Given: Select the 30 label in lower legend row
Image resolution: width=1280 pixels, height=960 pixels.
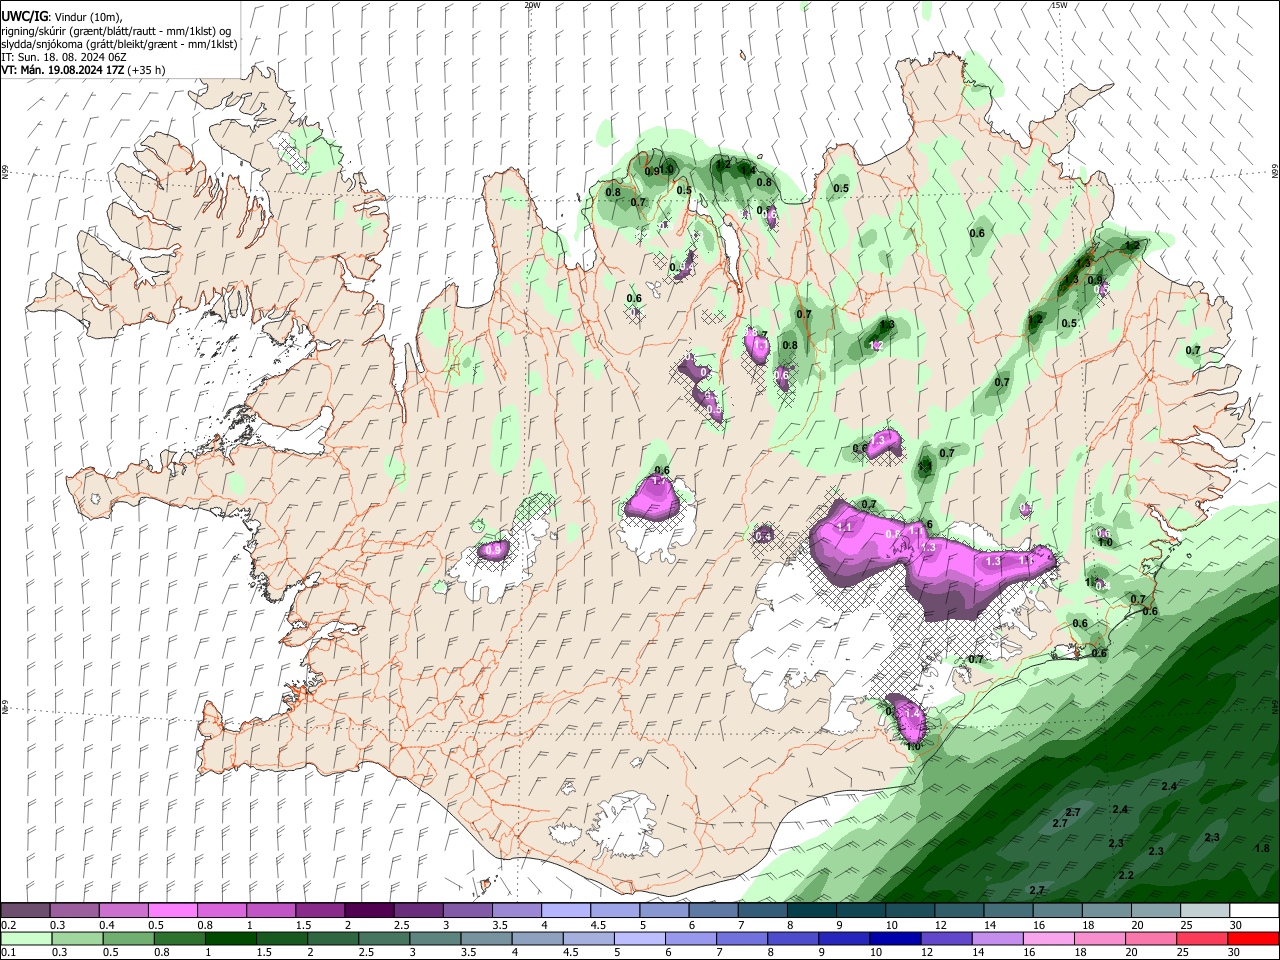Looking at the screenshot, I should coord(1233,952).
